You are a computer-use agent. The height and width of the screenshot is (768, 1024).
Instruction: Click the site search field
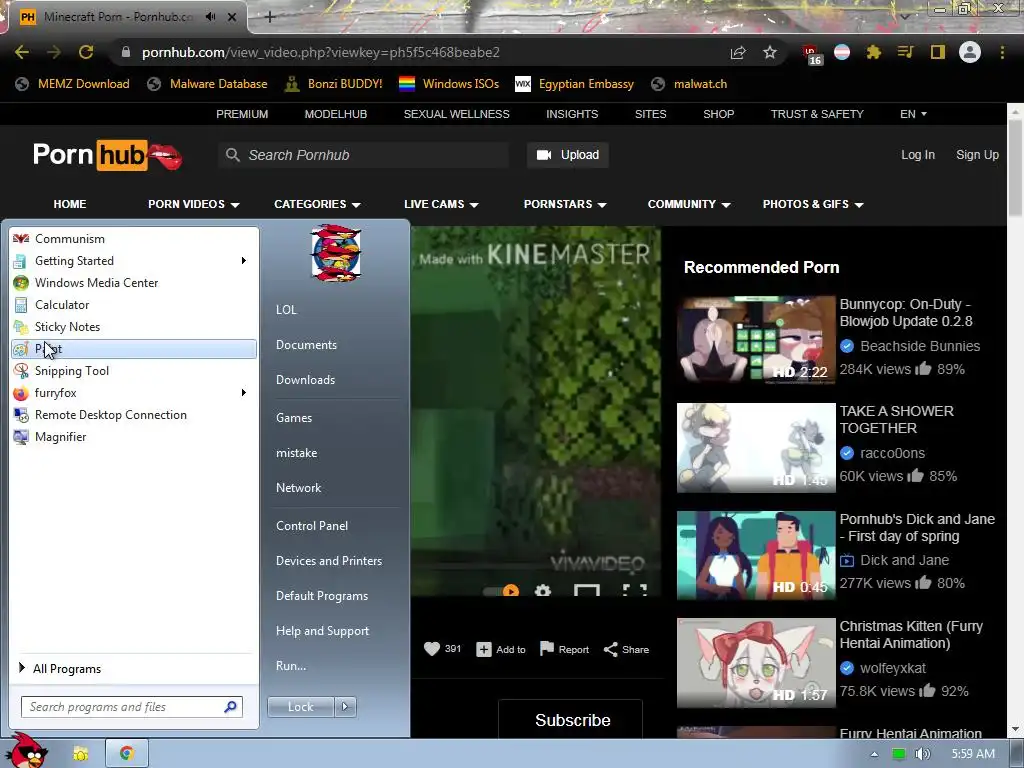(x=363, y=155)
